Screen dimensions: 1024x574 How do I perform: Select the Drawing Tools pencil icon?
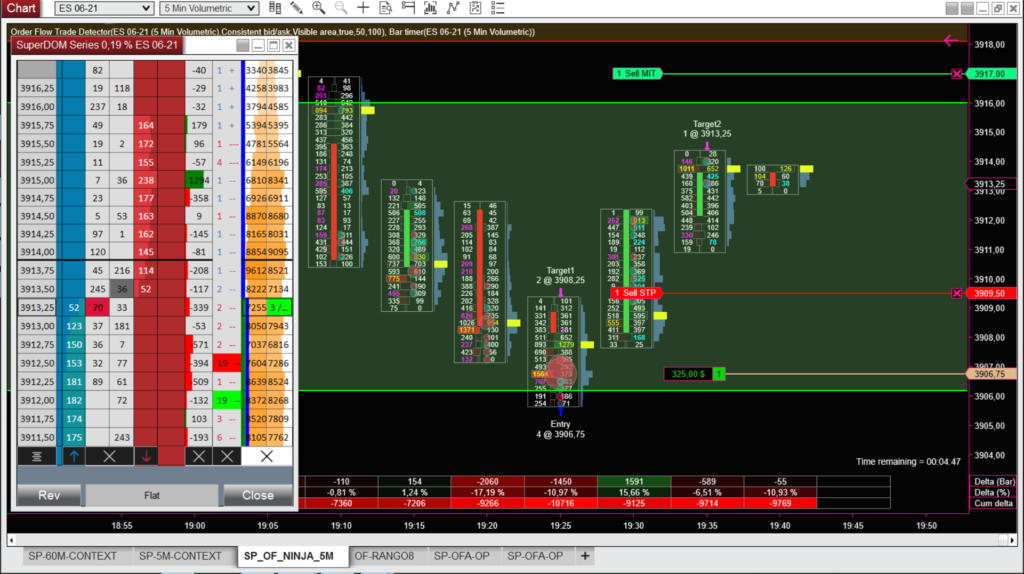tap(298, 8)
